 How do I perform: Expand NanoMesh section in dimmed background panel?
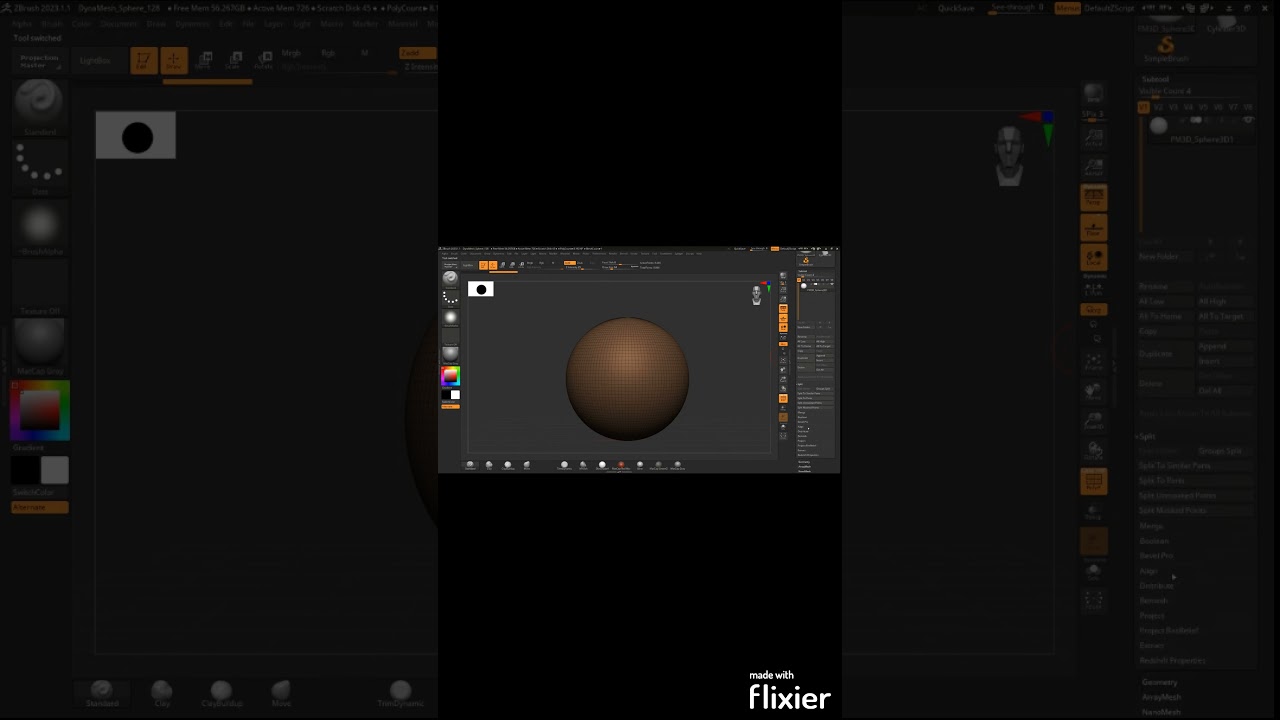(x=1161, y=712)
